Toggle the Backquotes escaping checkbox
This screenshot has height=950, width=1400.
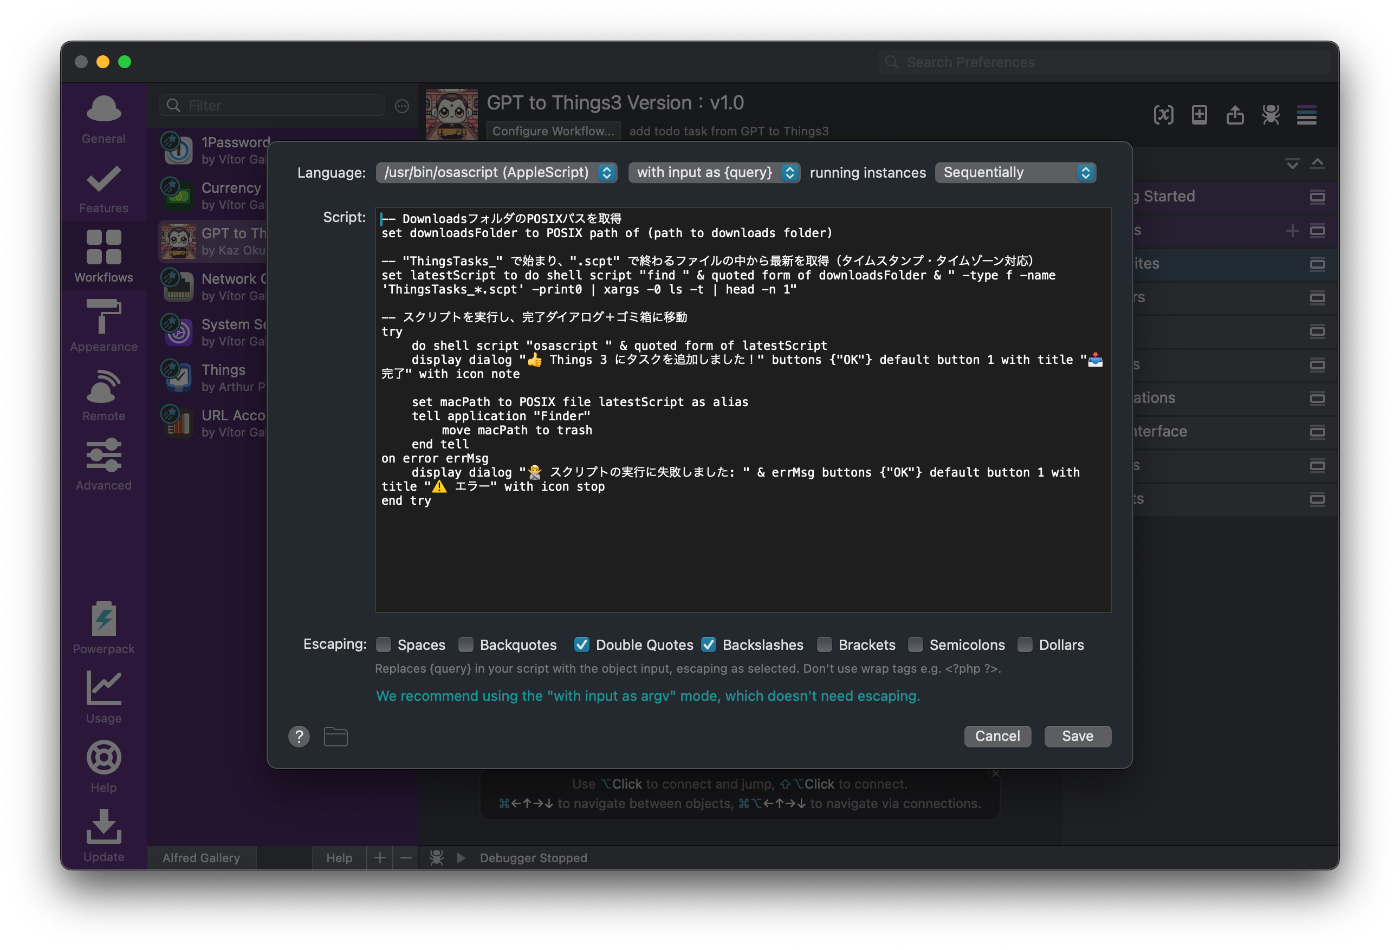pyautogui.click(x=466, y=645)
